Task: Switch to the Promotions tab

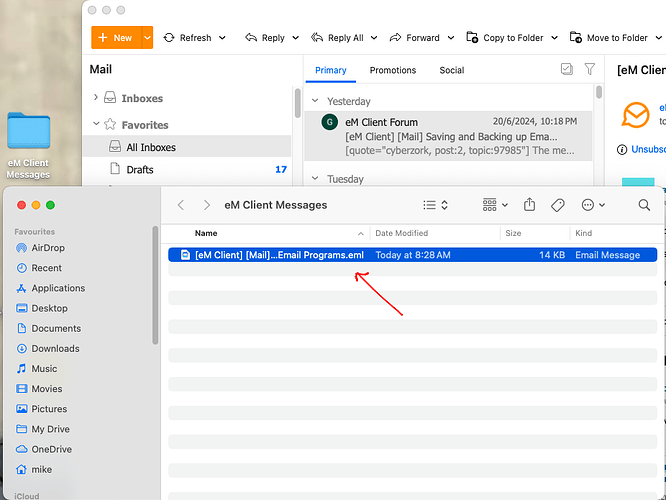Action: pyautogui.click(x=393, y=70)
